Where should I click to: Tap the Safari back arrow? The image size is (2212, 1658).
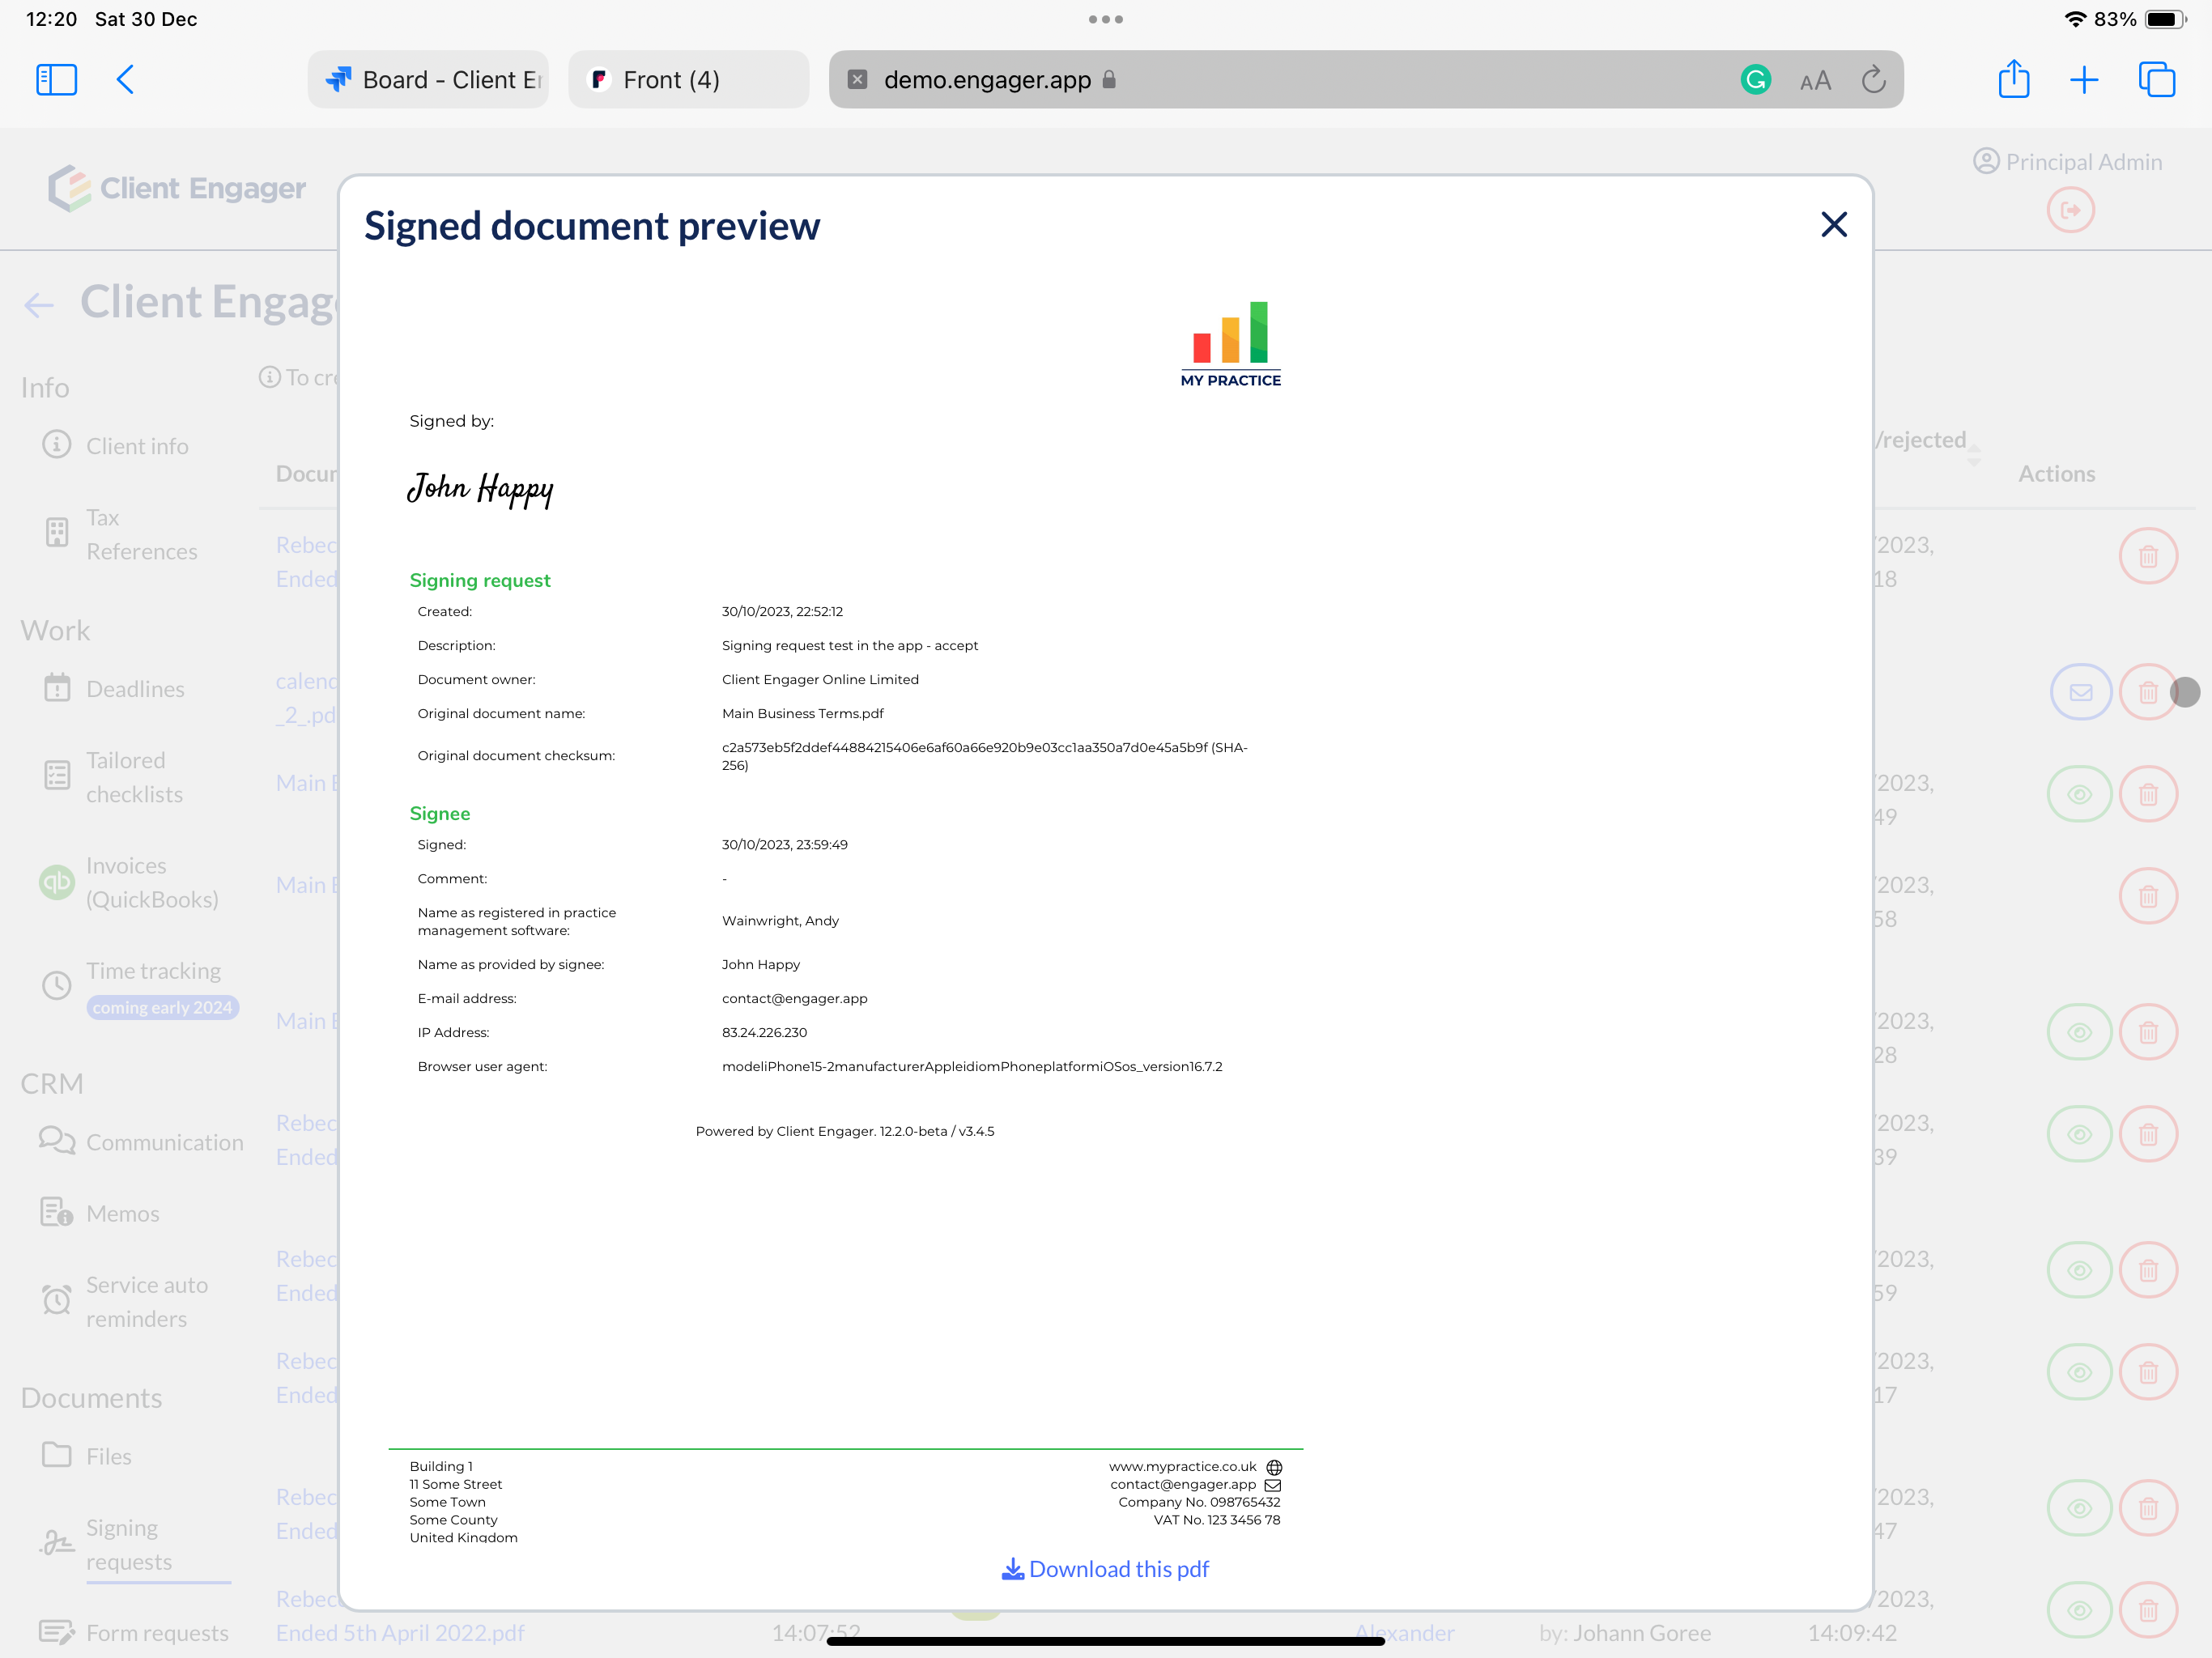click(x=125, y=79)
